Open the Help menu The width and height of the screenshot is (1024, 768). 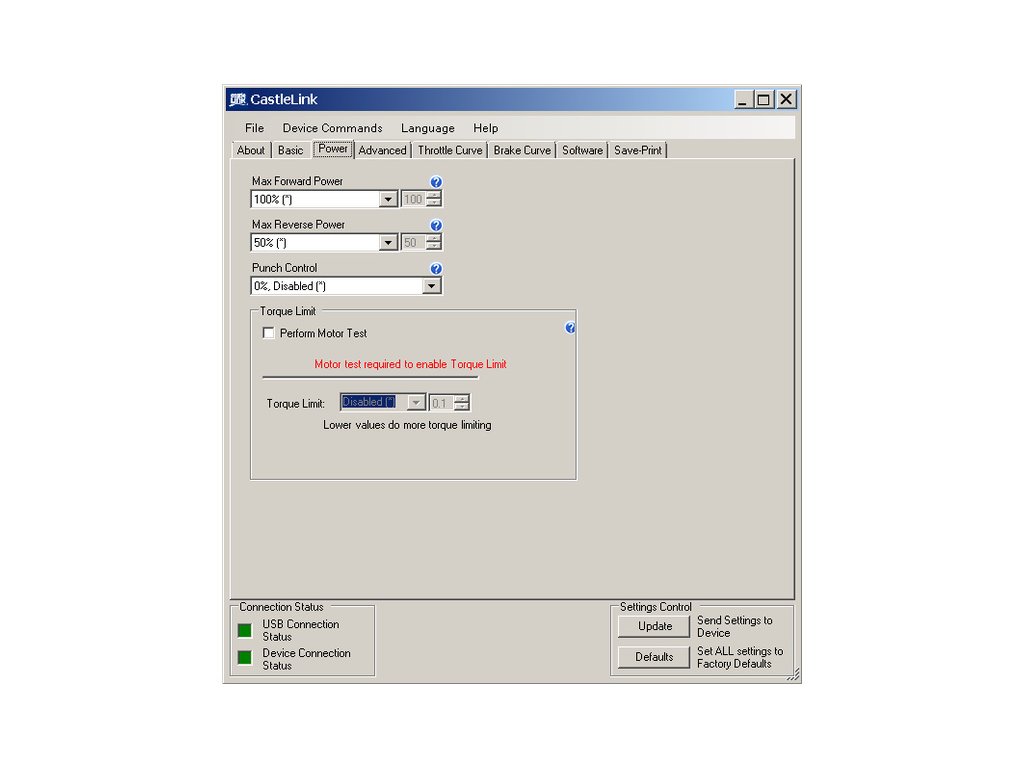pos(486,128)
